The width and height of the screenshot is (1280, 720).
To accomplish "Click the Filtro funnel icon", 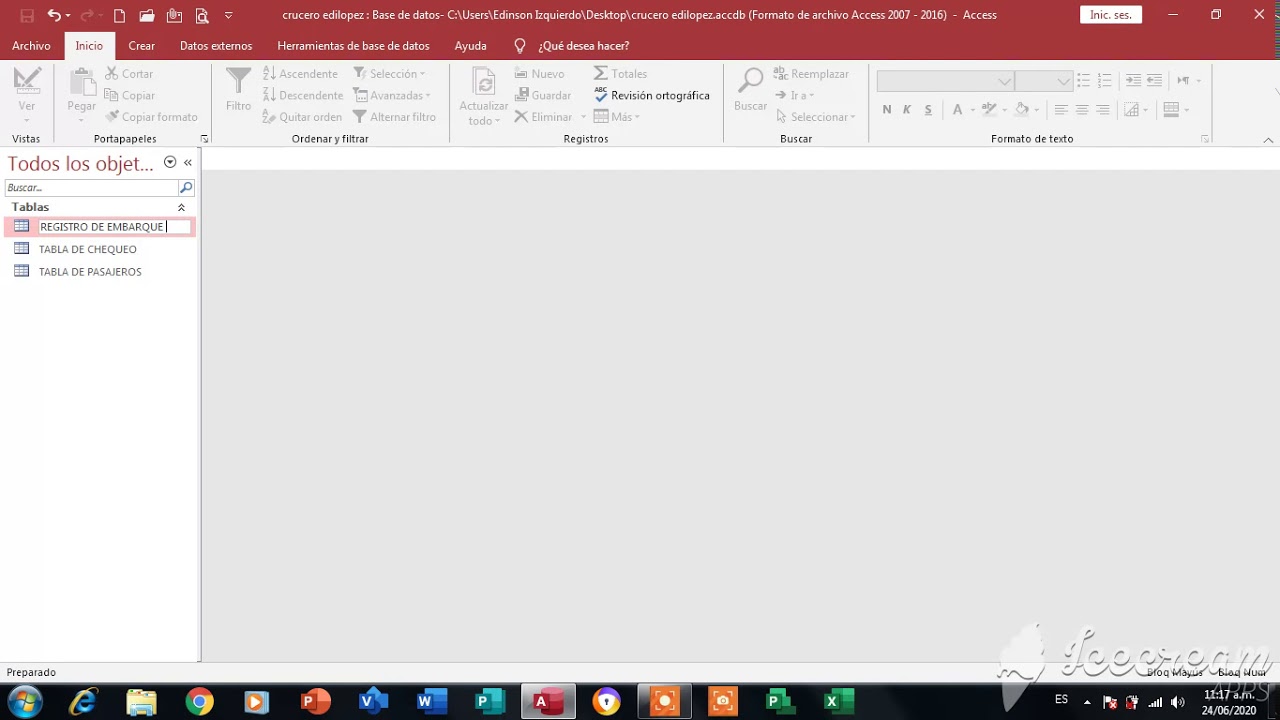I will point(238,80).
